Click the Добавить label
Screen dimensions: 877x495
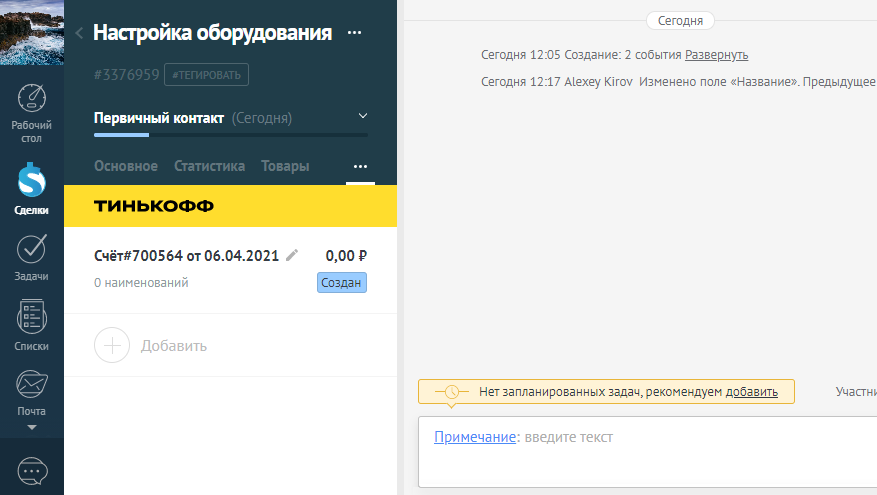(x=174, y=346)
